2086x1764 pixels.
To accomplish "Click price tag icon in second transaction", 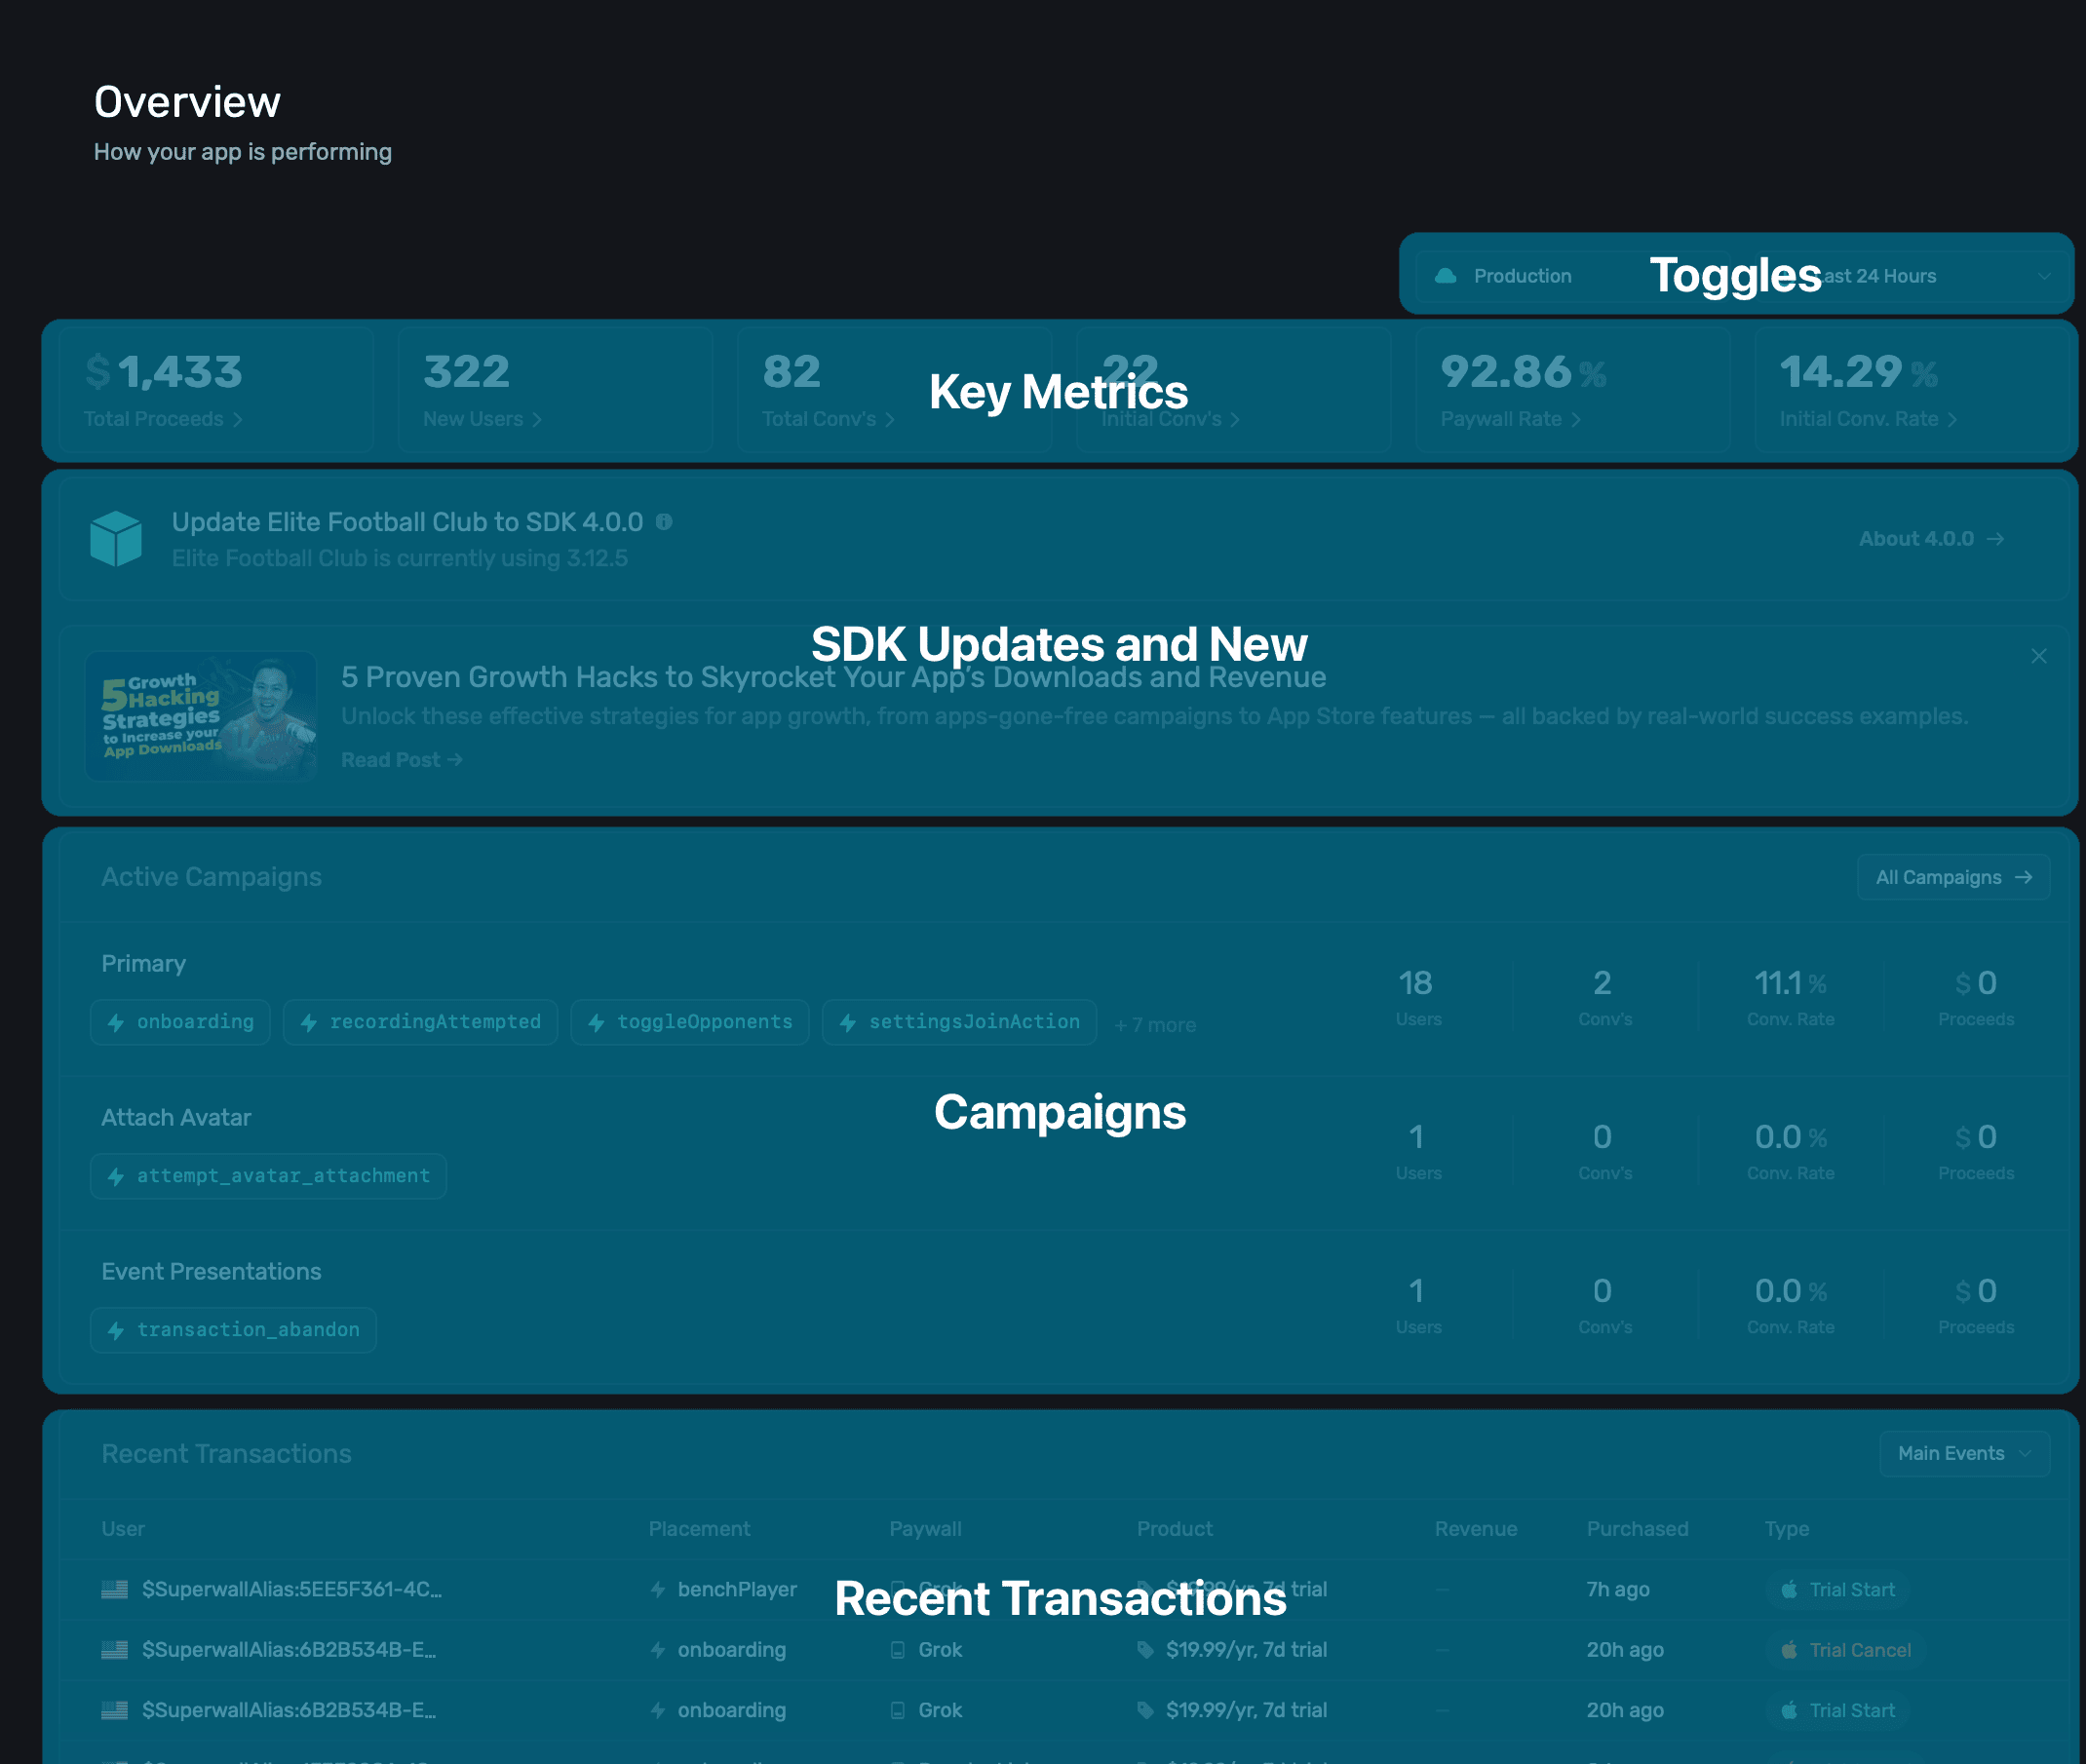I will (x=1145, y=1650).
